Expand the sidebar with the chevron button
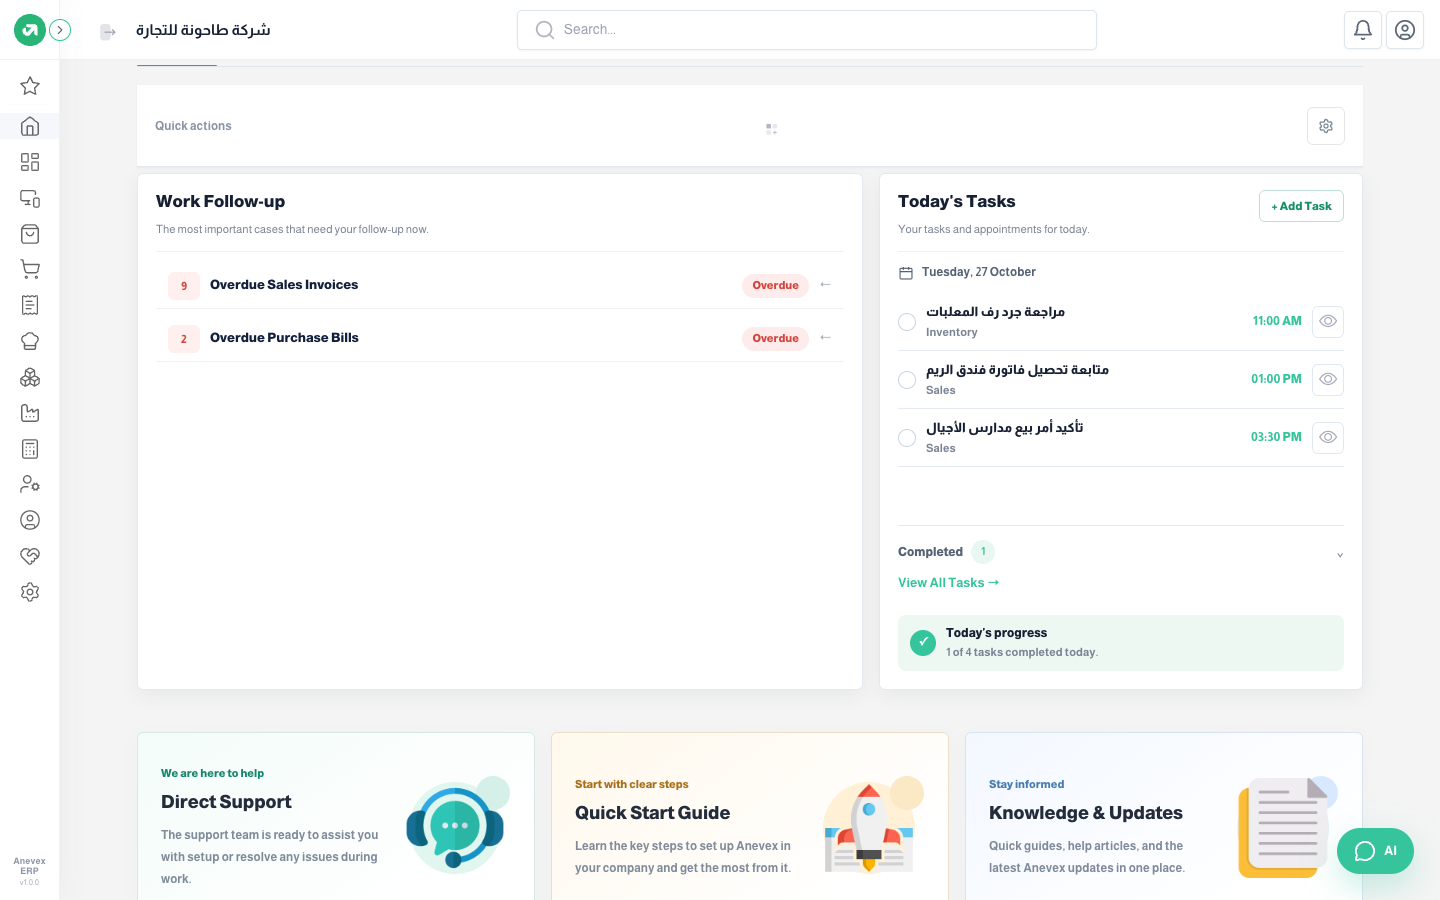The width and height of the screenshot is (1440, 900). click(x=60, y=30)
